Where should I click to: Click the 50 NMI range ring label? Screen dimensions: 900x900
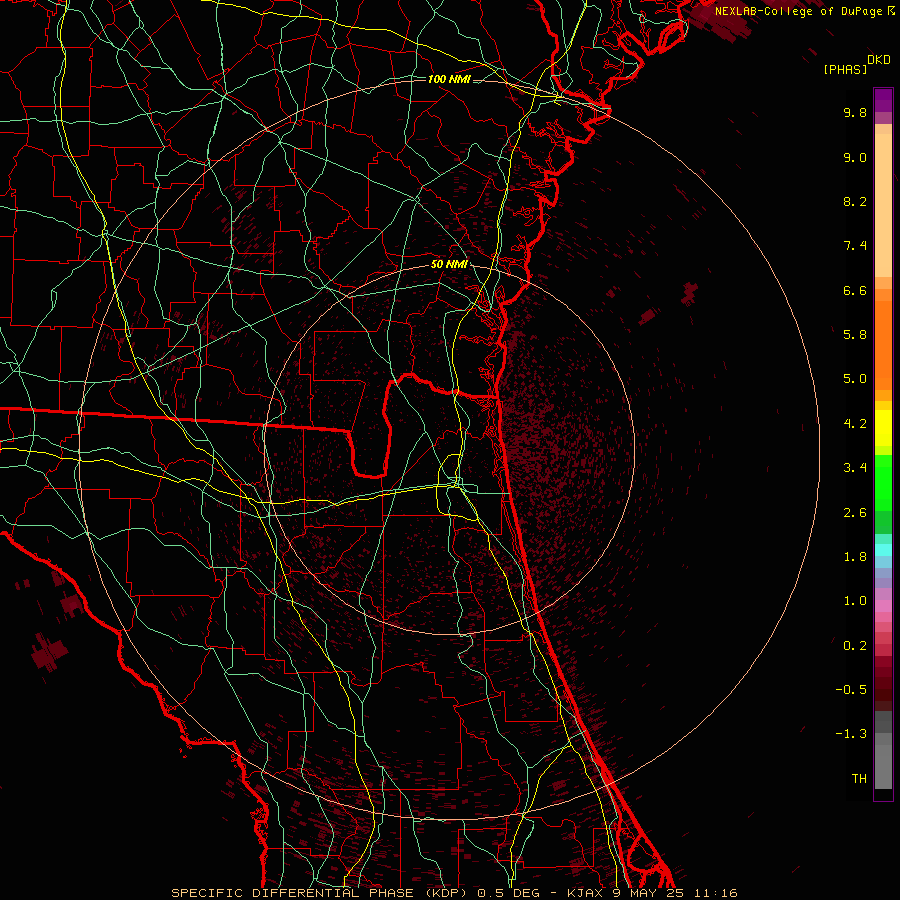click(x=449, y=265)
